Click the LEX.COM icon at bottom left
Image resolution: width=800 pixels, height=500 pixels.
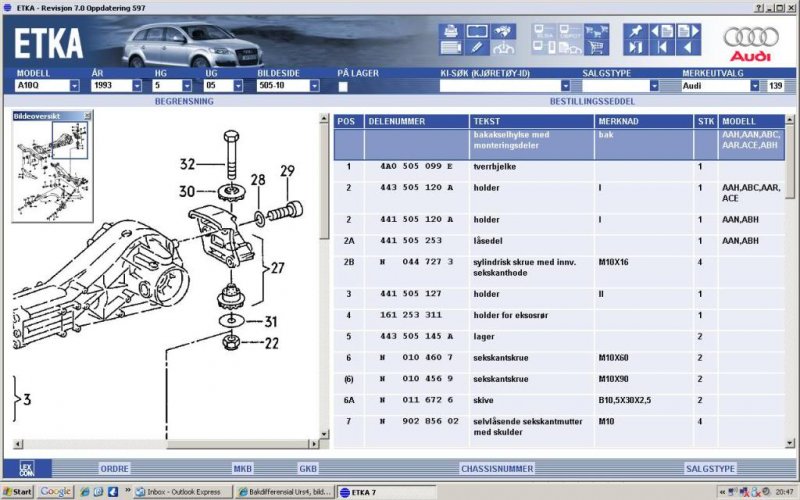[25, 468]
